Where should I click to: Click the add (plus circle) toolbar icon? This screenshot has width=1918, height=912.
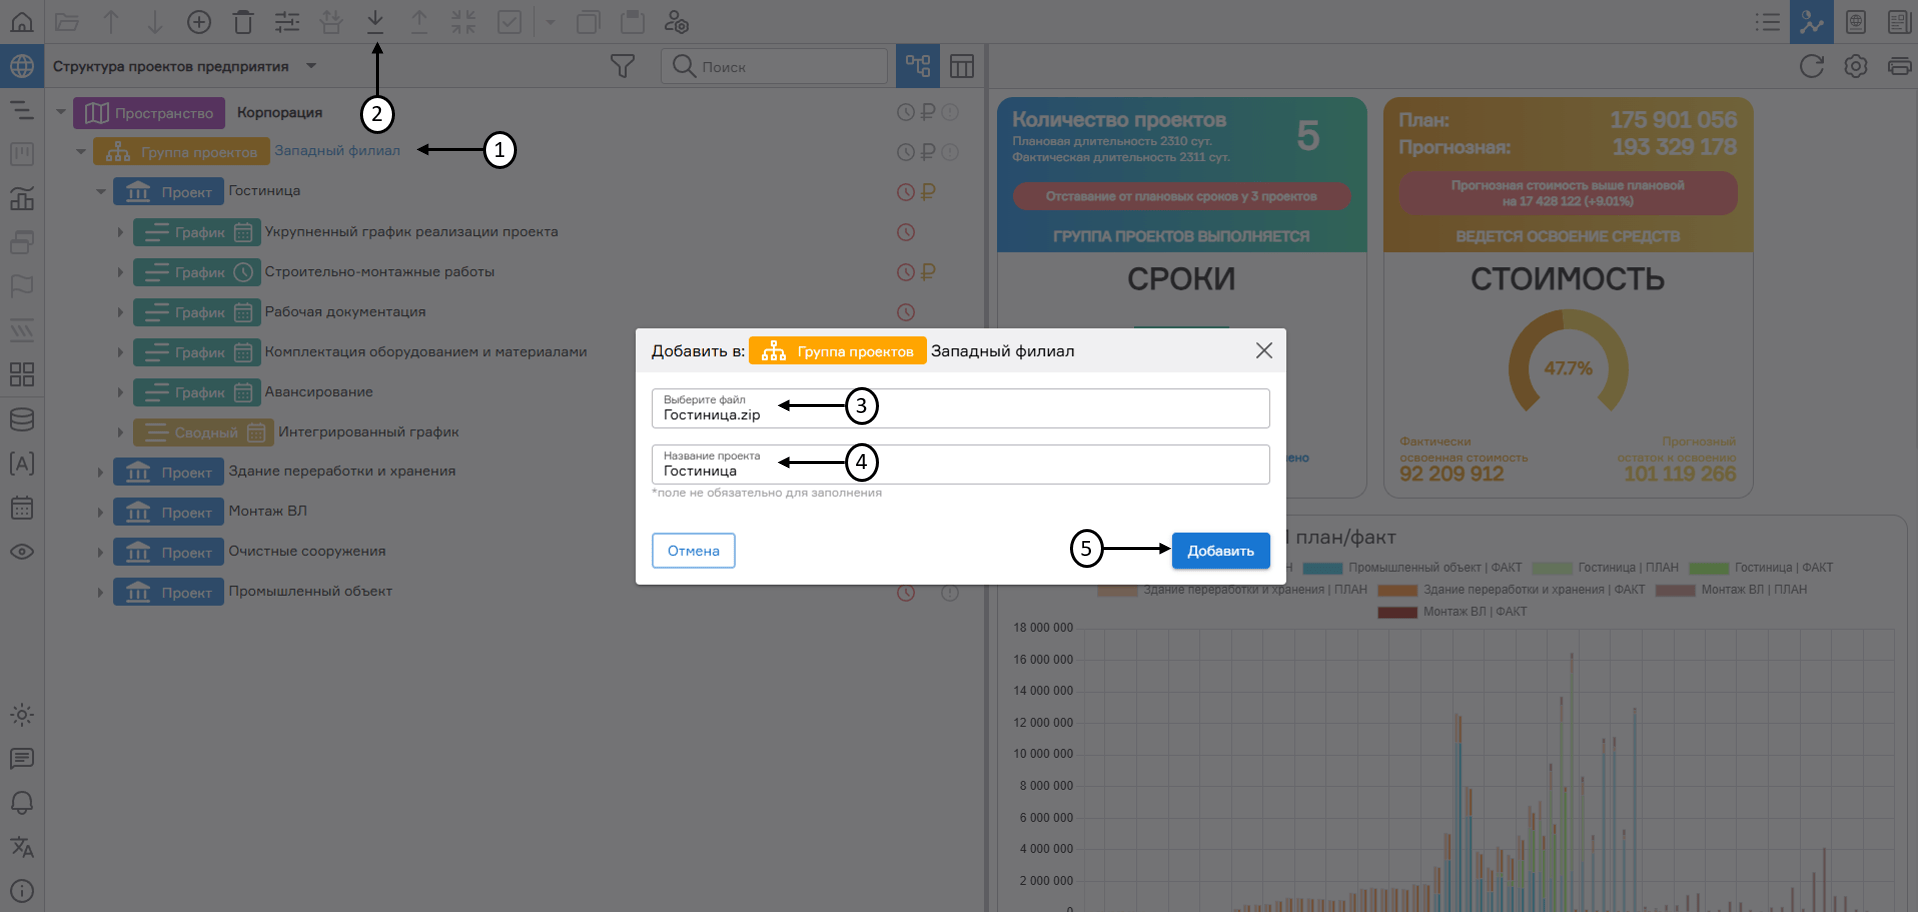pyautogui.click(x=199, y=21)
